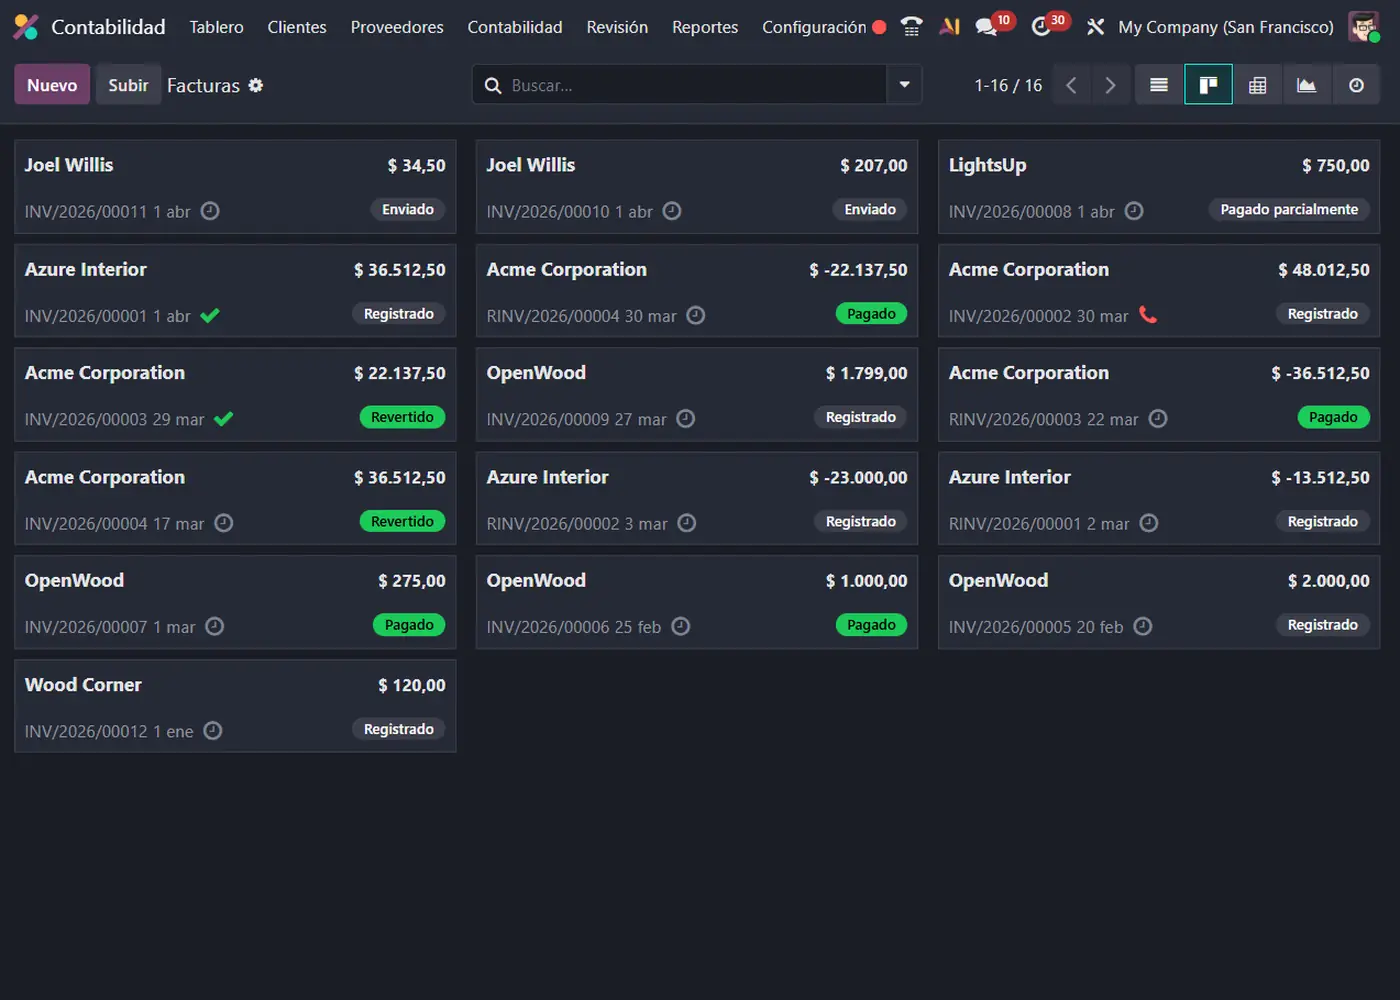Click the red phone activity on INV/2026/00002
Image resolution: width=1400 pixels, height=1000 pixels.
pyautogui.click(x=1148, y=315)
